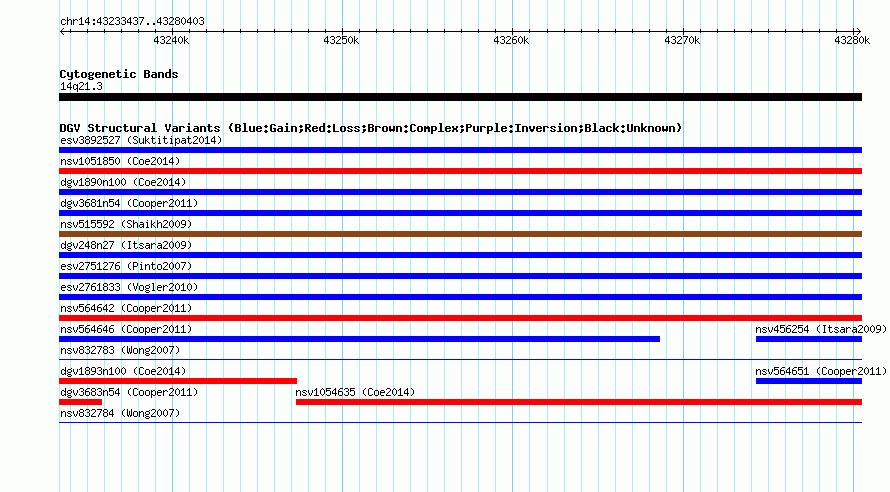Image resolution: width=890 pixels, height=492 pixels.
Task: Click the red loss bar under nsv1051850
Action: click(x=460, y=171)
